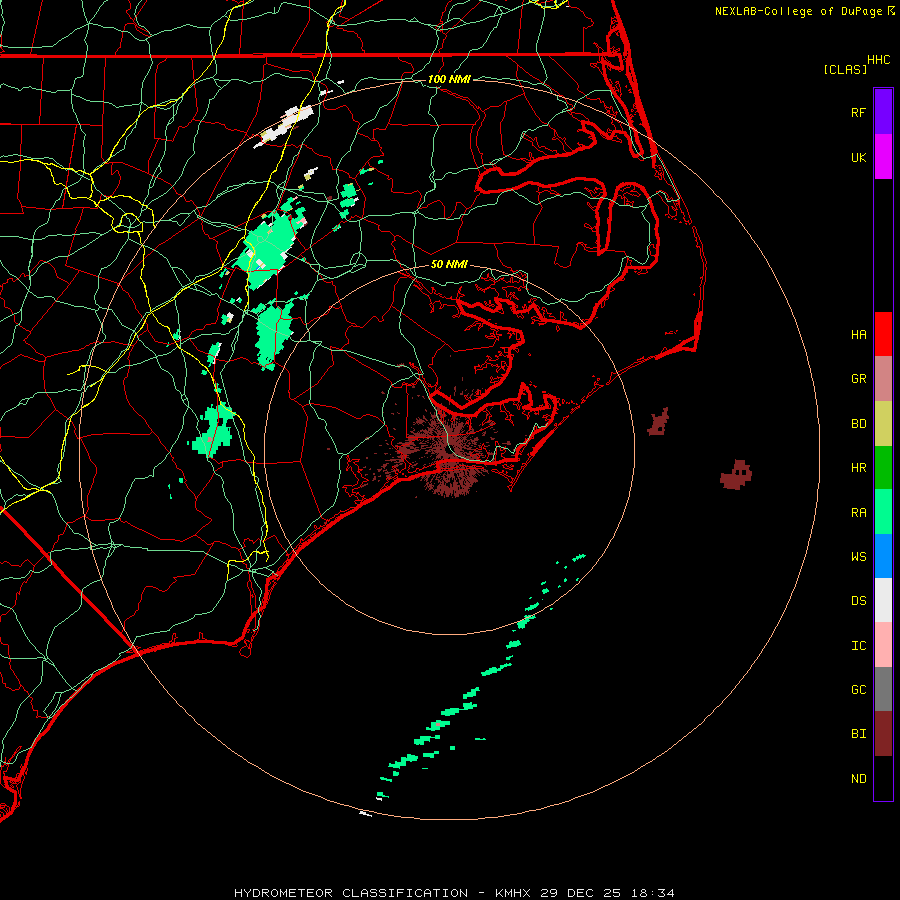Screen dimensions: 900x900
Task: Click the RA bright green legend swatch
Action: (883, 512)
